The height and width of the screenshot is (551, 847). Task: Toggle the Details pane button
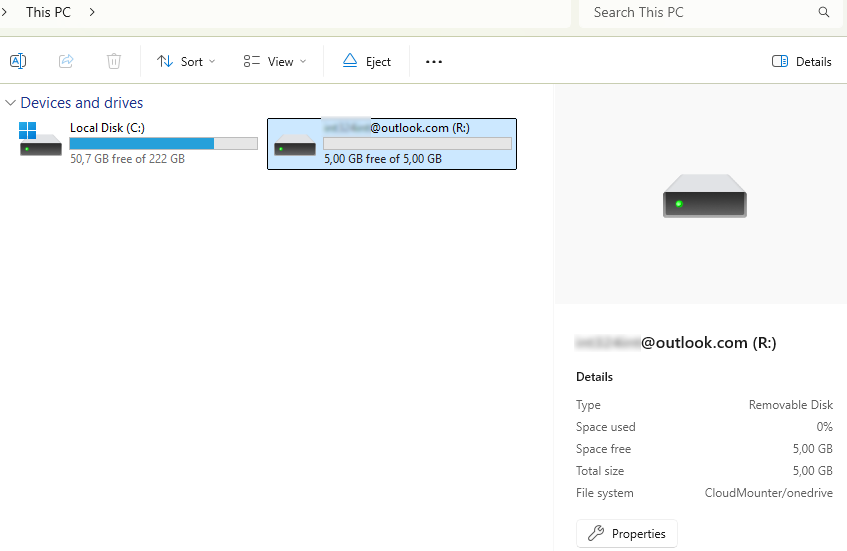(x=802, y=61)
